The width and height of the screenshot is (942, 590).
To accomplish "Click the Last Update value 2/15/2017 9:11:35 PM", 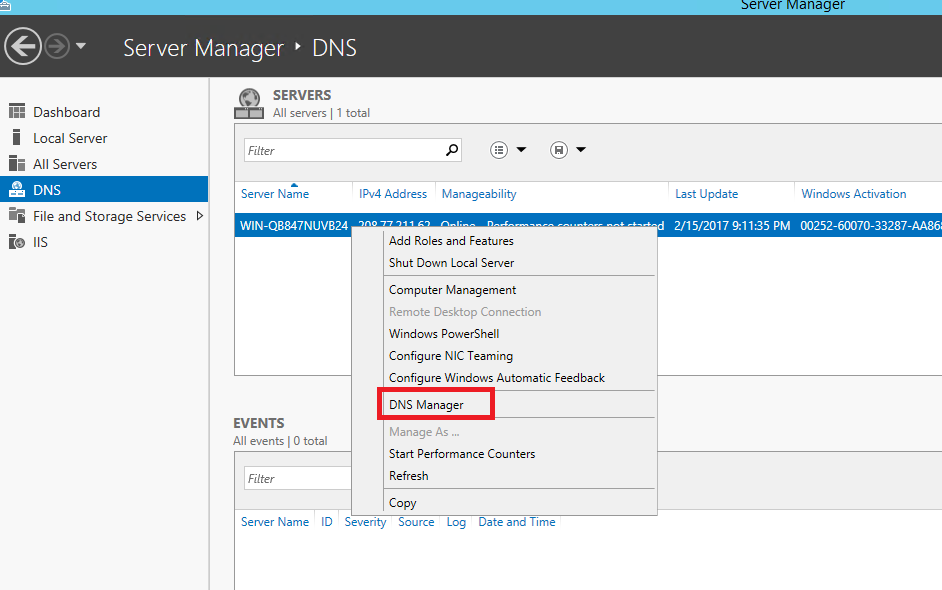I will (x=732, y=225).
